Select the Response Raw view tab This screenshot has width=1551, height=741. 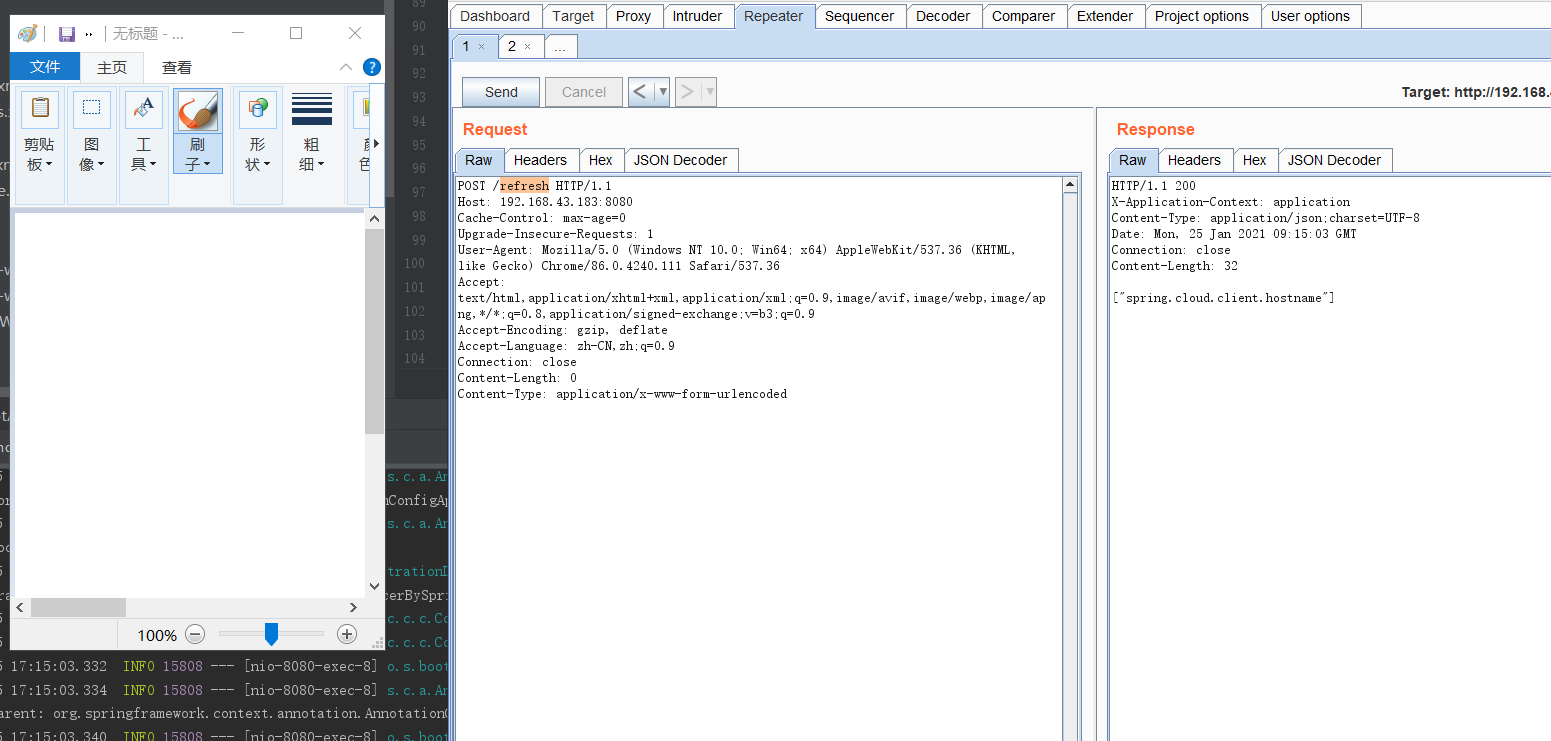(1133, 160)
